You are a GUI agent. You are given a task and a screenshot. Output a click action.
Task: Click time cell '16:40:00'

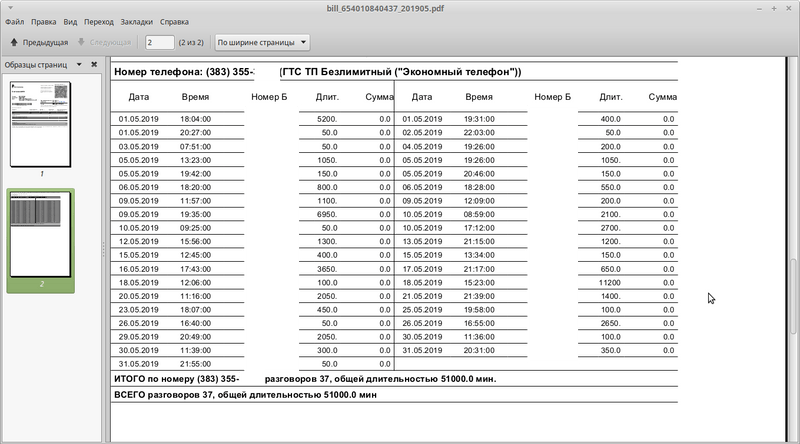click(x=195, y=323)
